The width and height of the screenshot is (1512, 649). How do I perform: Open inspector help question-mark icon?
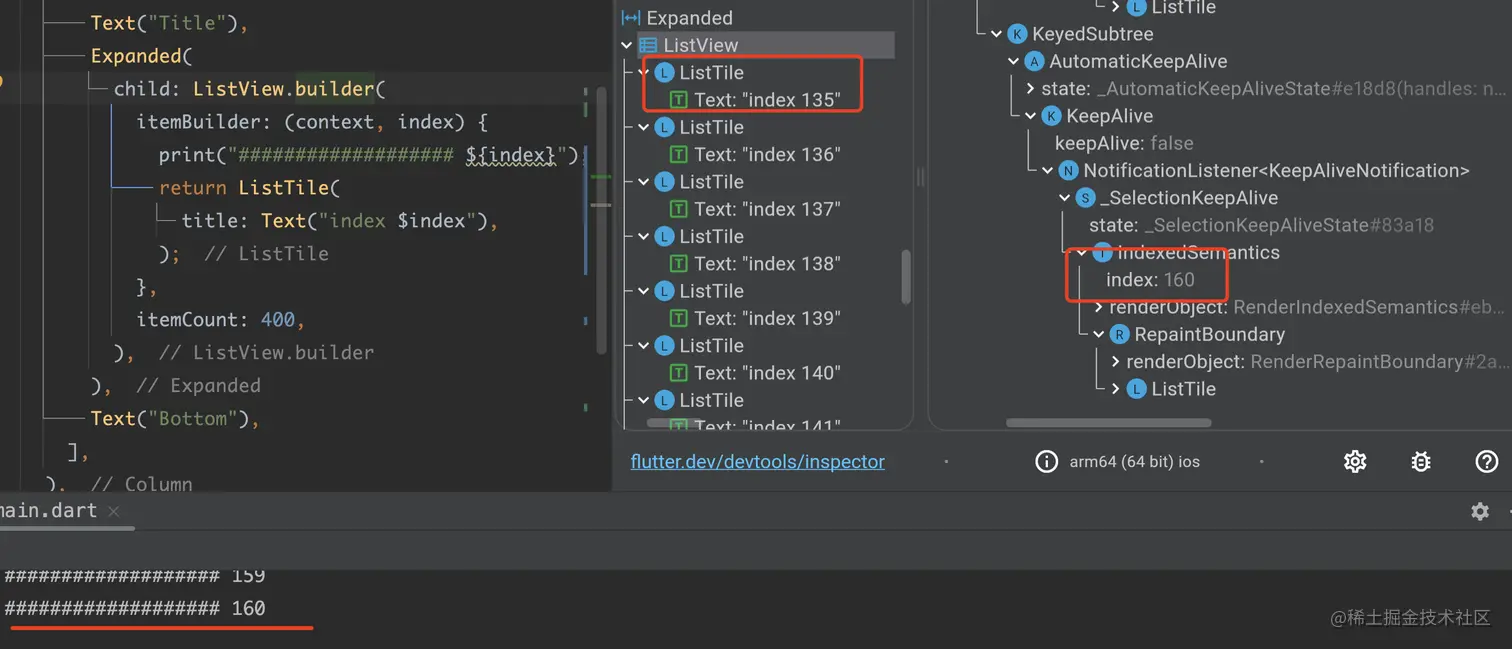1487,461
